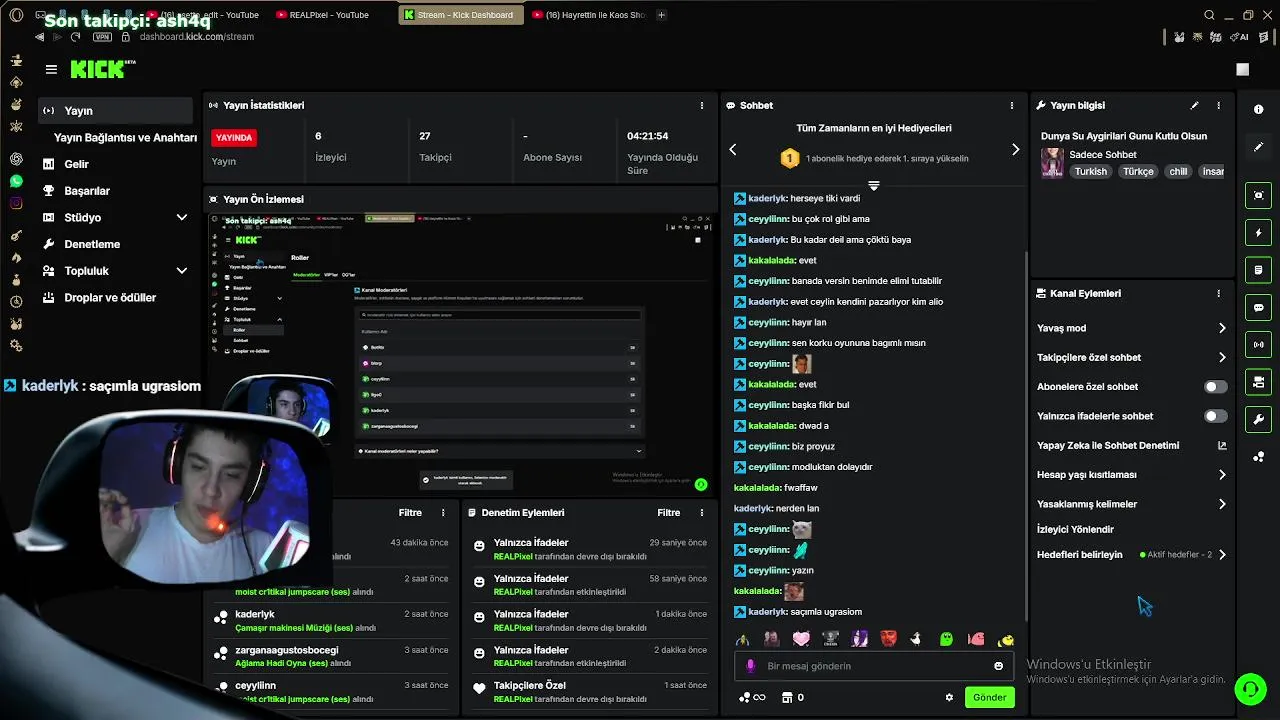The image size is (1280, 720).
Task: Open Yavaş mod options chevron
Action: click(x=1222, y=328)
